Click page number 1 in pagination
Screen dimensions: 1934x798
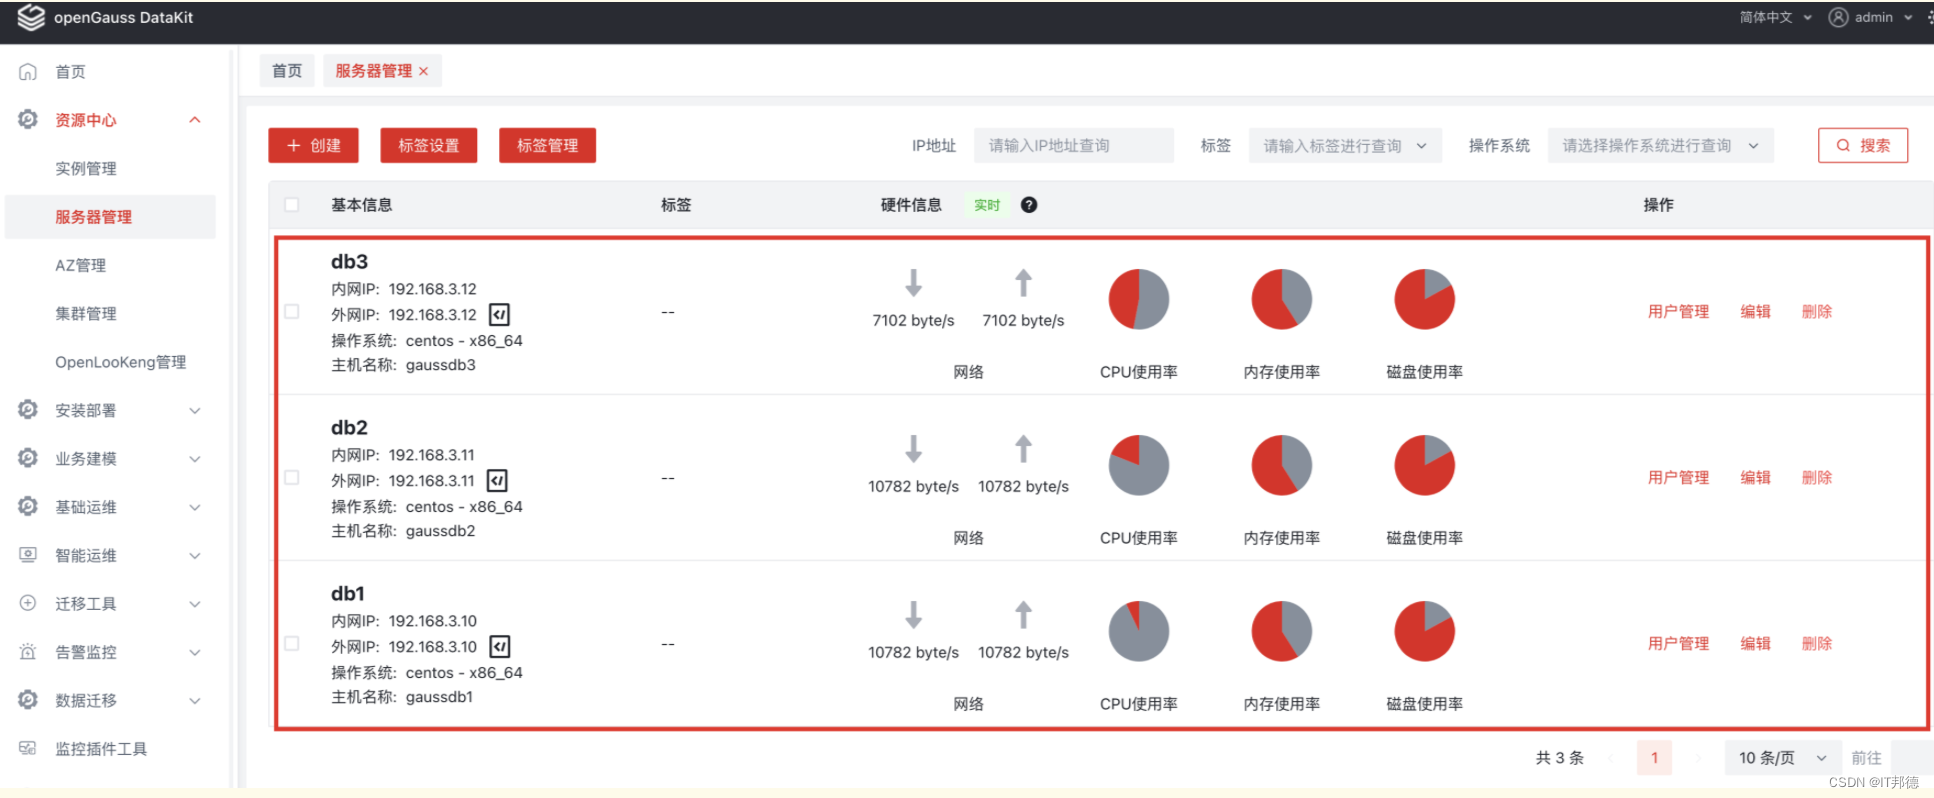coord(1655,758)
